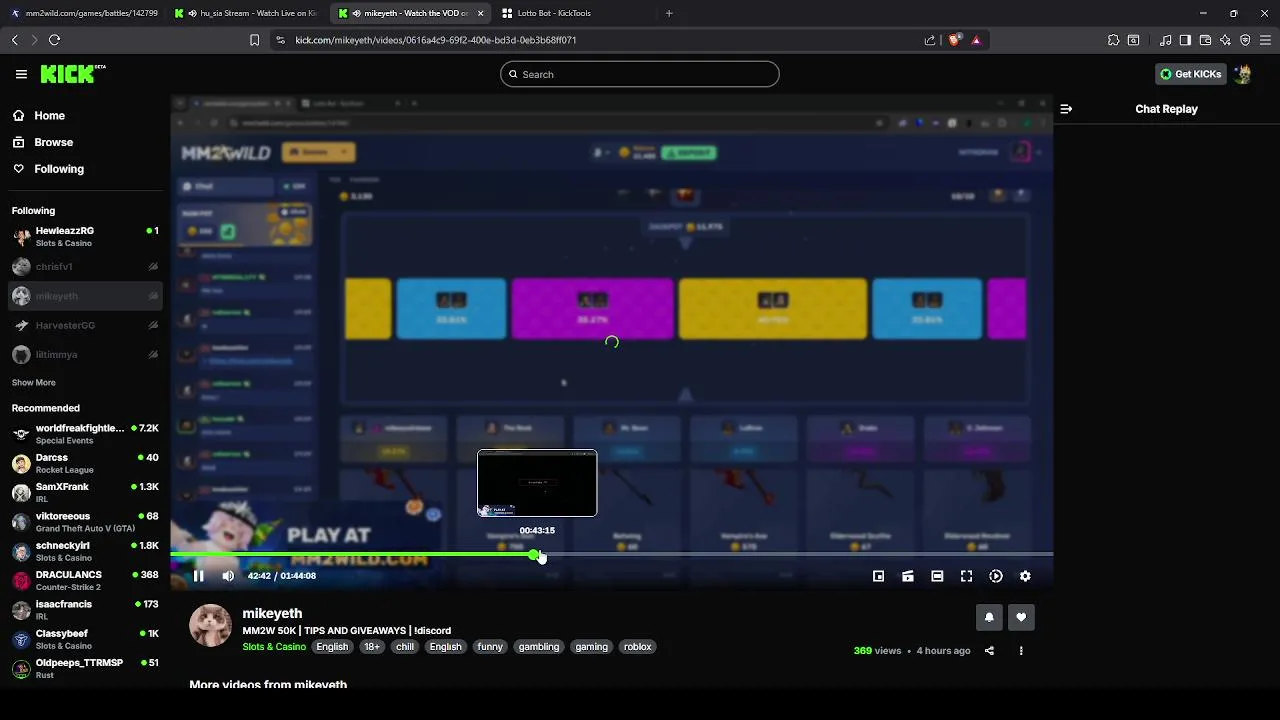Open liltimmya channel
Viewport: 1280px width, 720px height.
tap(85, 355)
